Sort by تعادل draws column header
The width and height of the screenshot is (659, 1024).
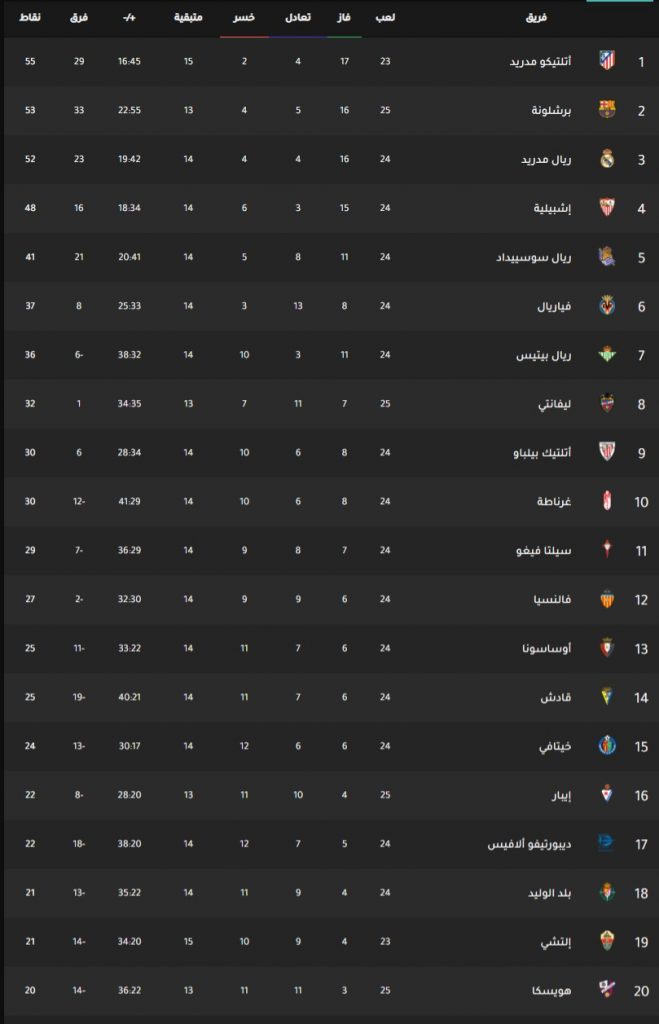pos(298,17)
